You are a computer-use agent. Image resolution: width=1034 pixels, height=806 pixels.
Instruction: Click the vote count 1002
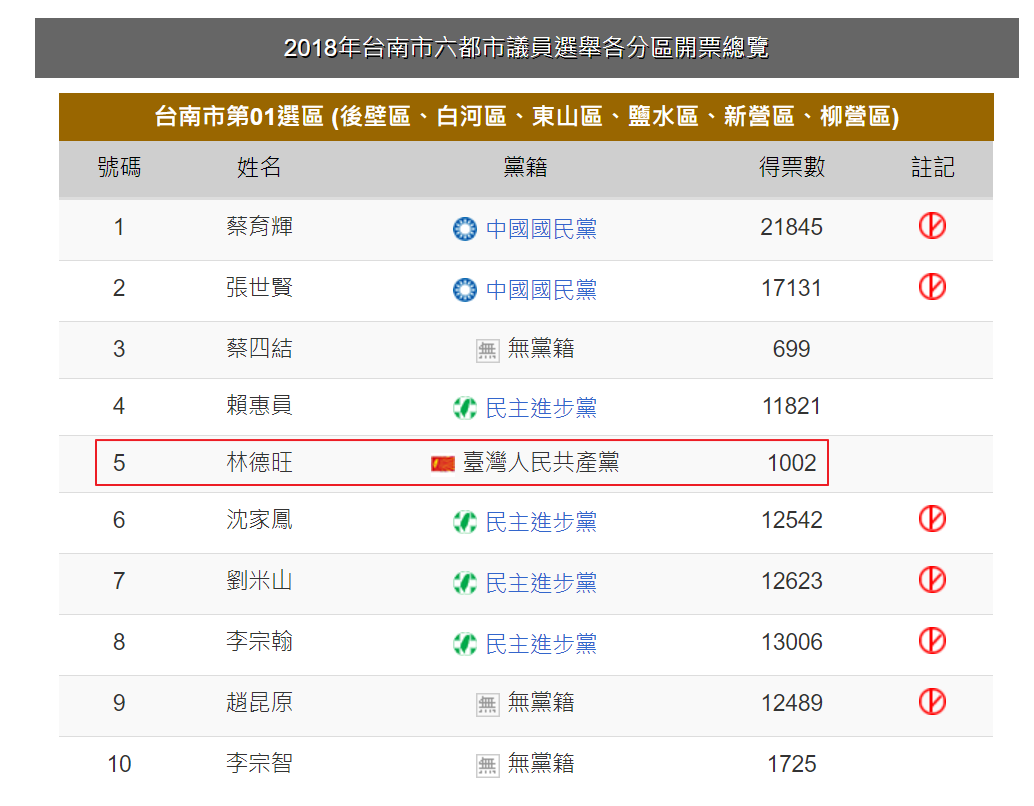point(791,463)
